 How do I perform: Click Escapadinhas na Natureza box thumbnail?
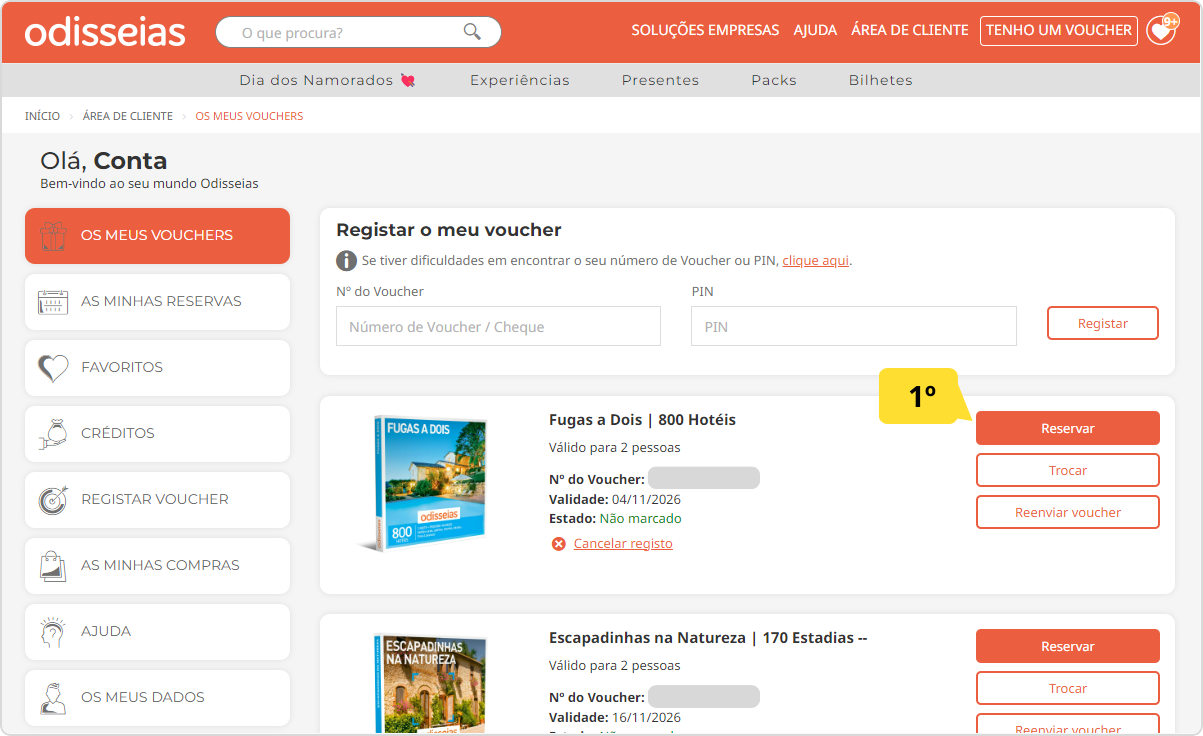tap(428, 684)
